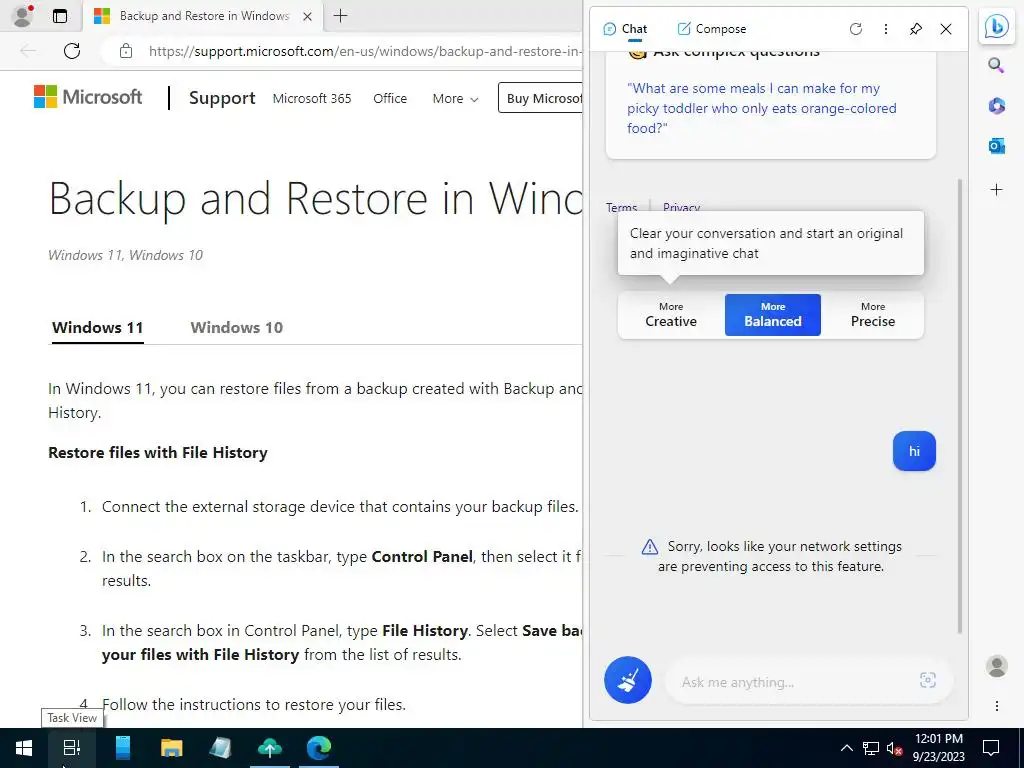Open the Outlook sidebar icon
Viewport: 1024px width, 768px height.
[x=997, y=146]
